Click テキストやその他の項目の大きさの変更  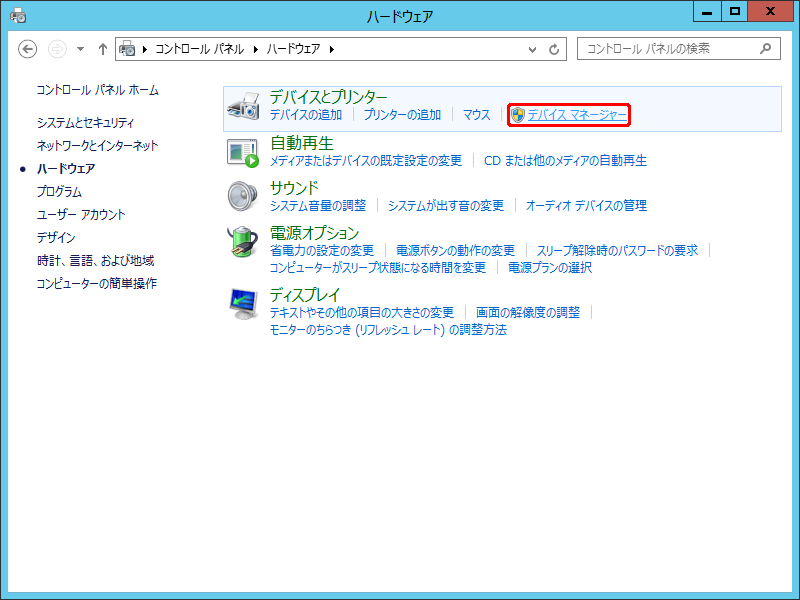(362, 312)
